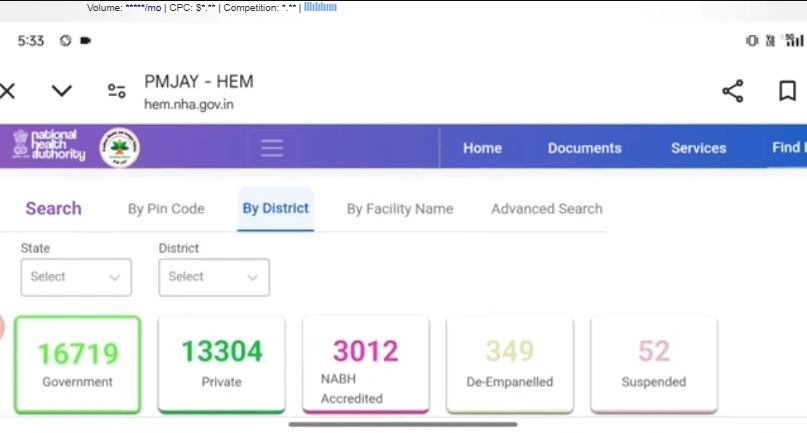Tap the signal strength status icon
This screenshot has height=433, width=807.
(794, 40)
